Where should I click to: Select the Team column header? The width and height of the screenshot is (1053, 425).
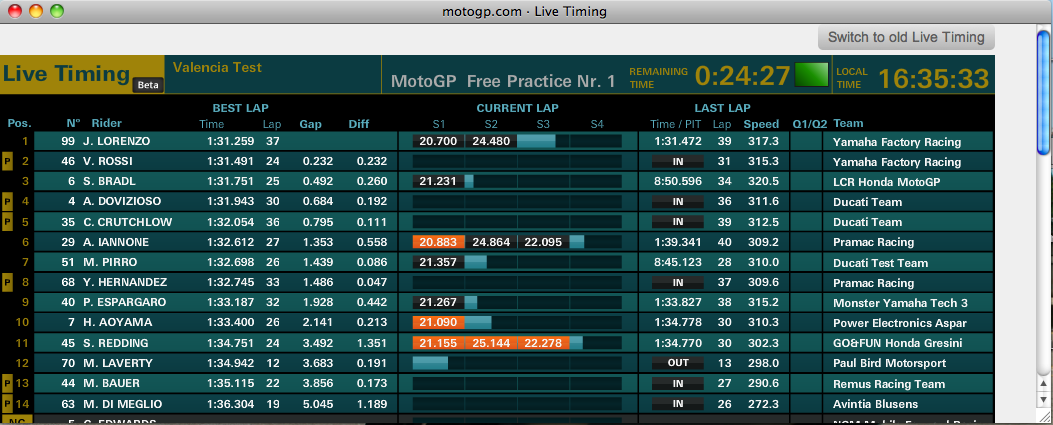click(848, 124)
